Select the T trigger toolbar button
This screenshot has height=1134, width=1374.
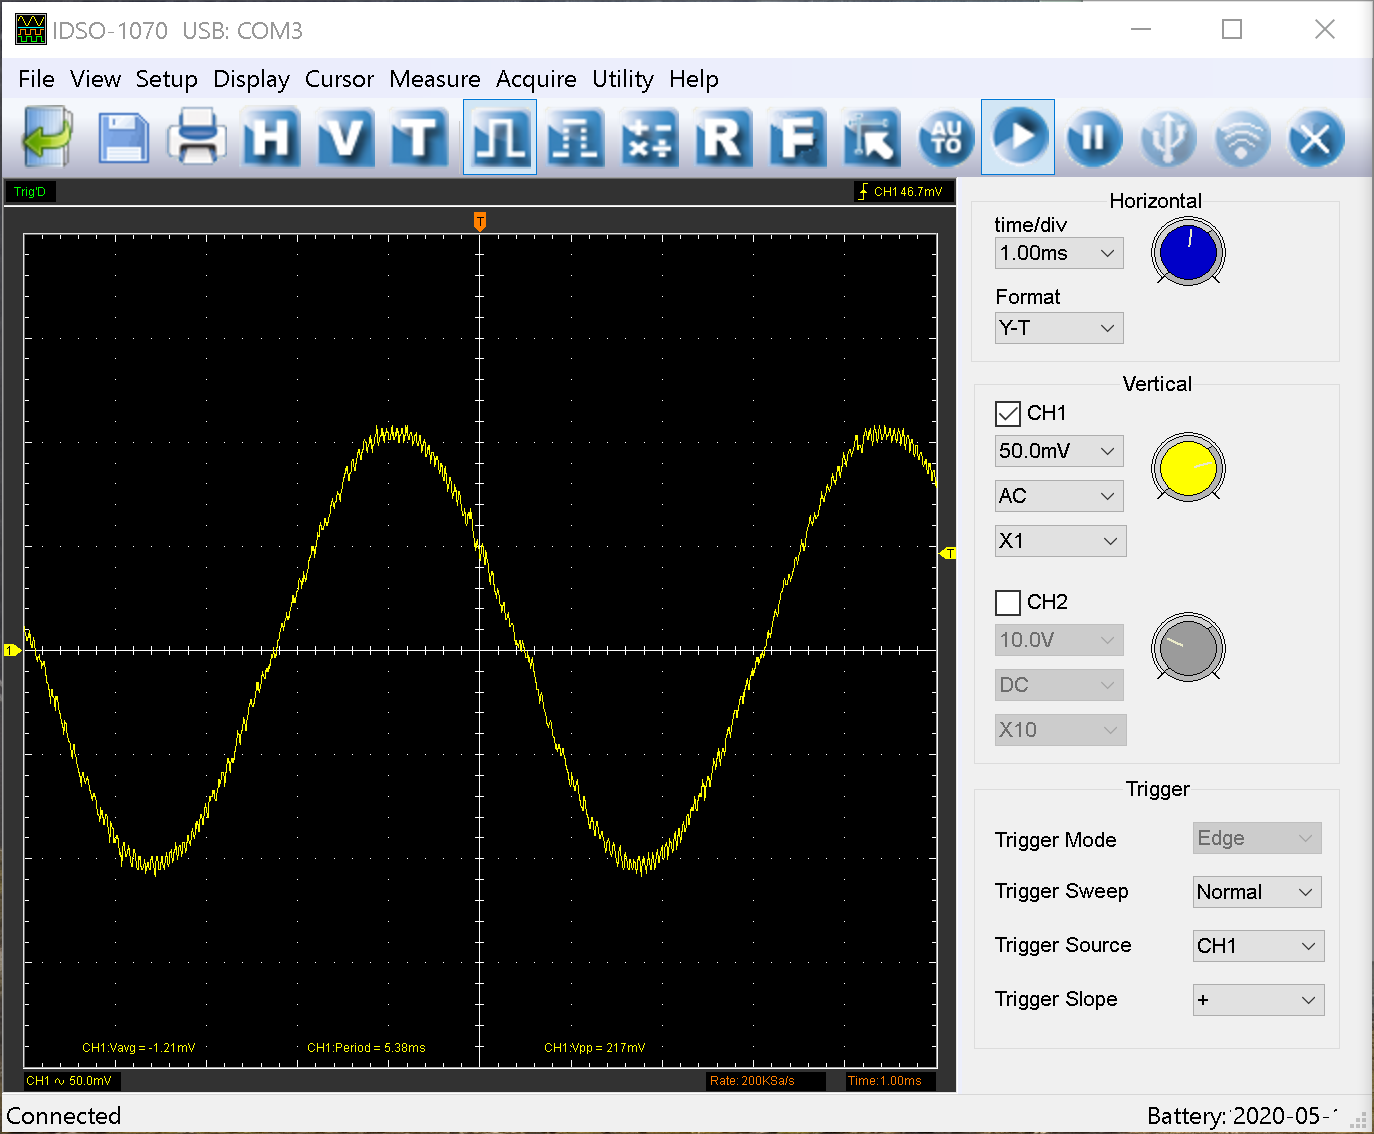click(x=419, y=137)
